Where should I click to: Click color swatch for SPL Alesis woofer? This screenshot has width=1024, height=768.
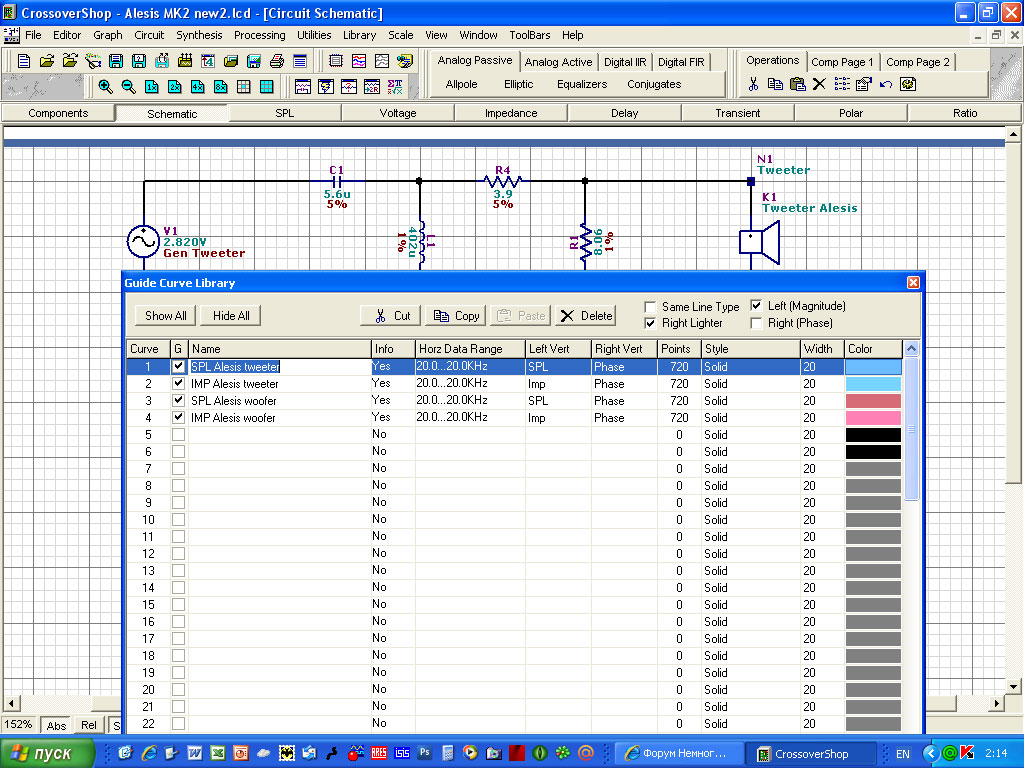pos(873,400)
